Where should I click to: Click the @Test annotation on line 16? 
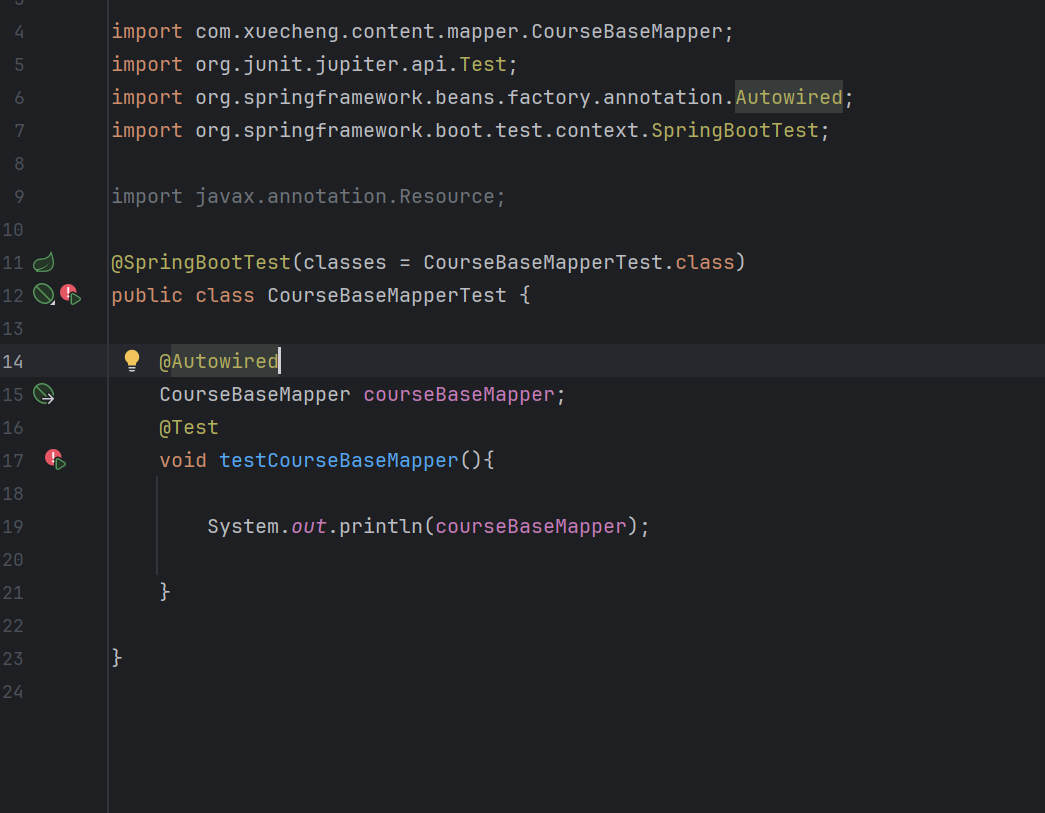pos(189,427)
